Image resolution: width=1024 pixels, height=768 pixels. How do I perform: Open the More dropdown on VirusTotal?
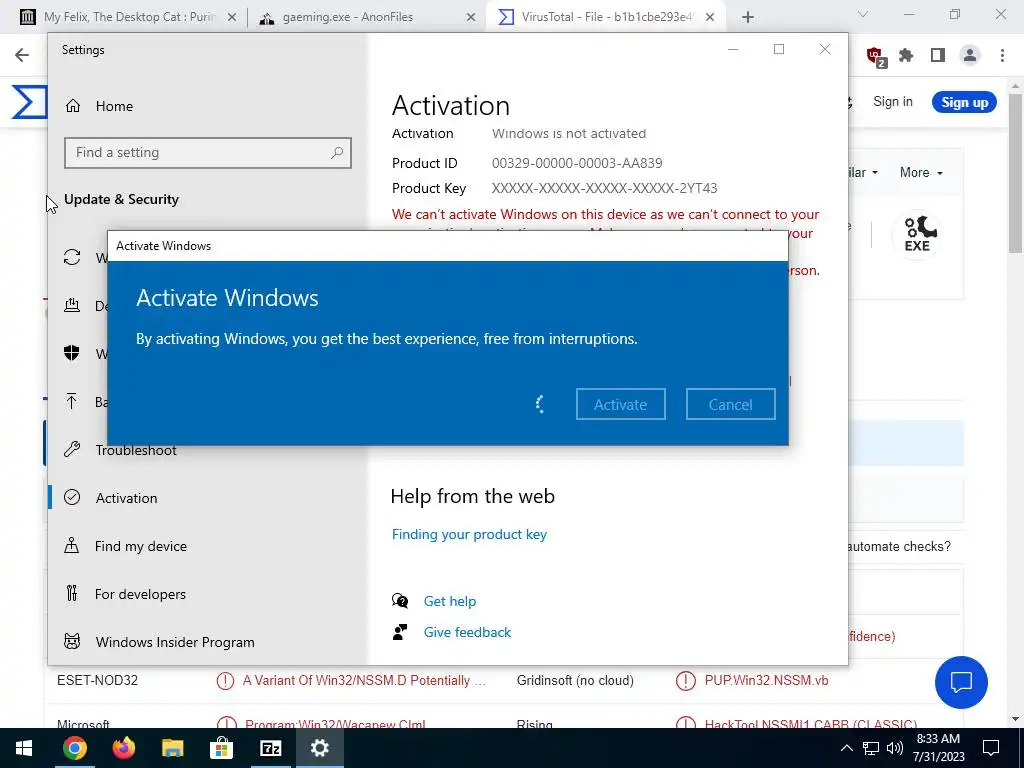[921, 172]
